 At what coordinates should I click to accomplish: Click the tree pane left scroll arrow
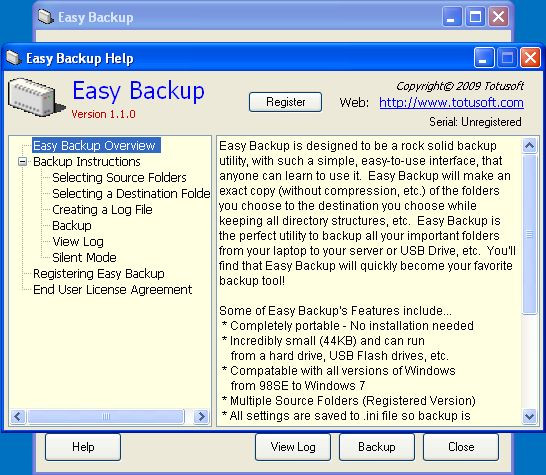(x=18, y=416)
